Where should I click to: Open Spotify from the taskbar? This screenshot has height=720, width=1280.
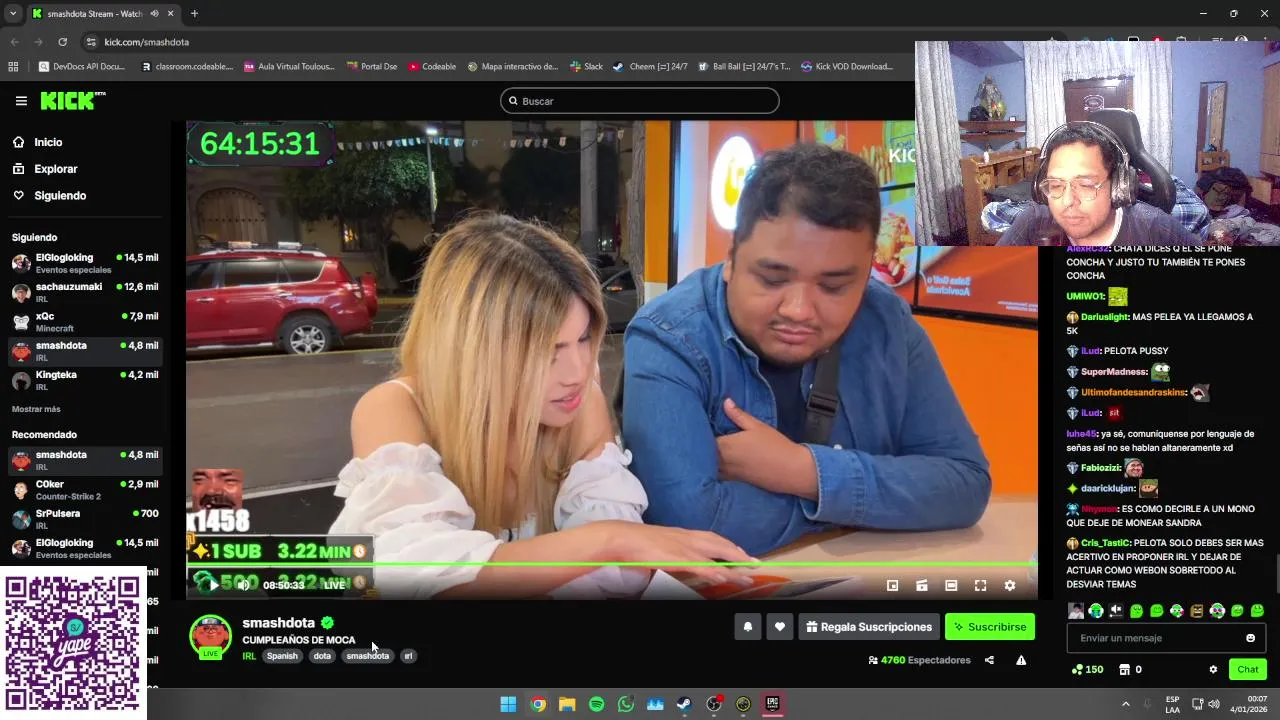pos(596,704)
